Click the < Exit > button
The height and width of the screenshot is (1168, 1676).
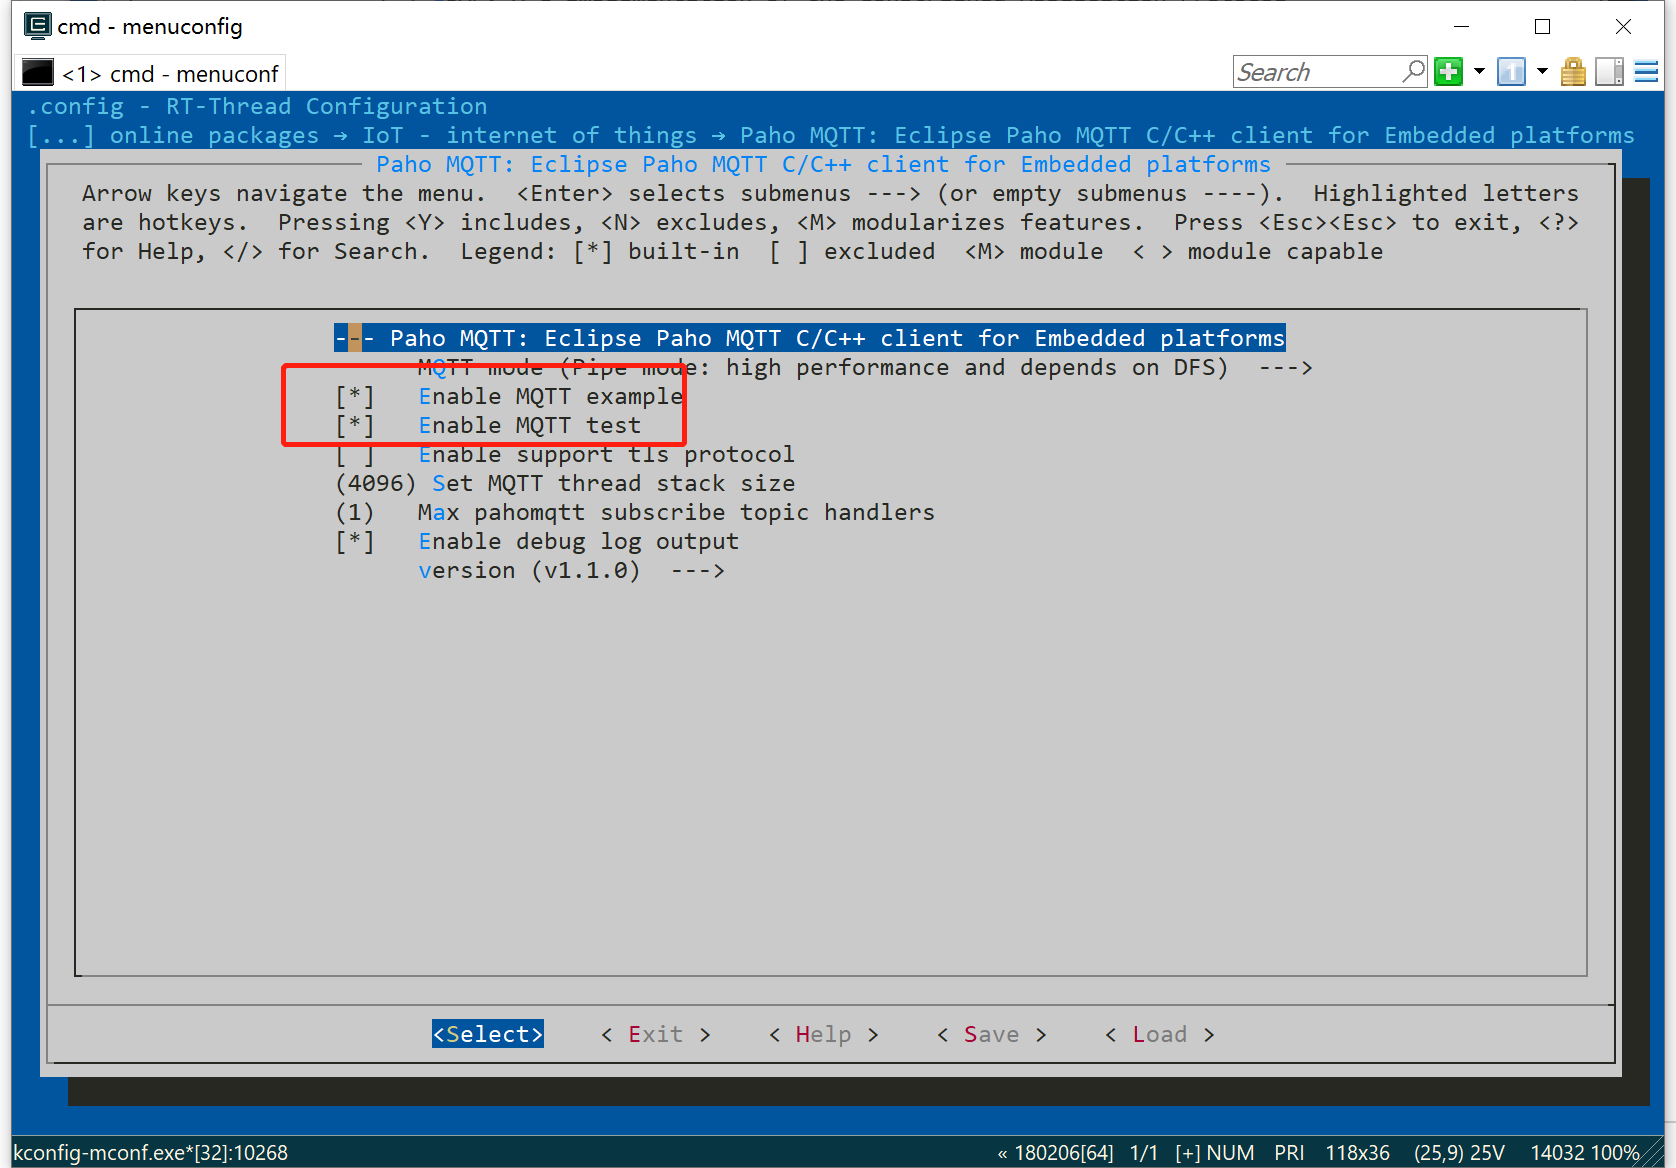click(656, 1034)
